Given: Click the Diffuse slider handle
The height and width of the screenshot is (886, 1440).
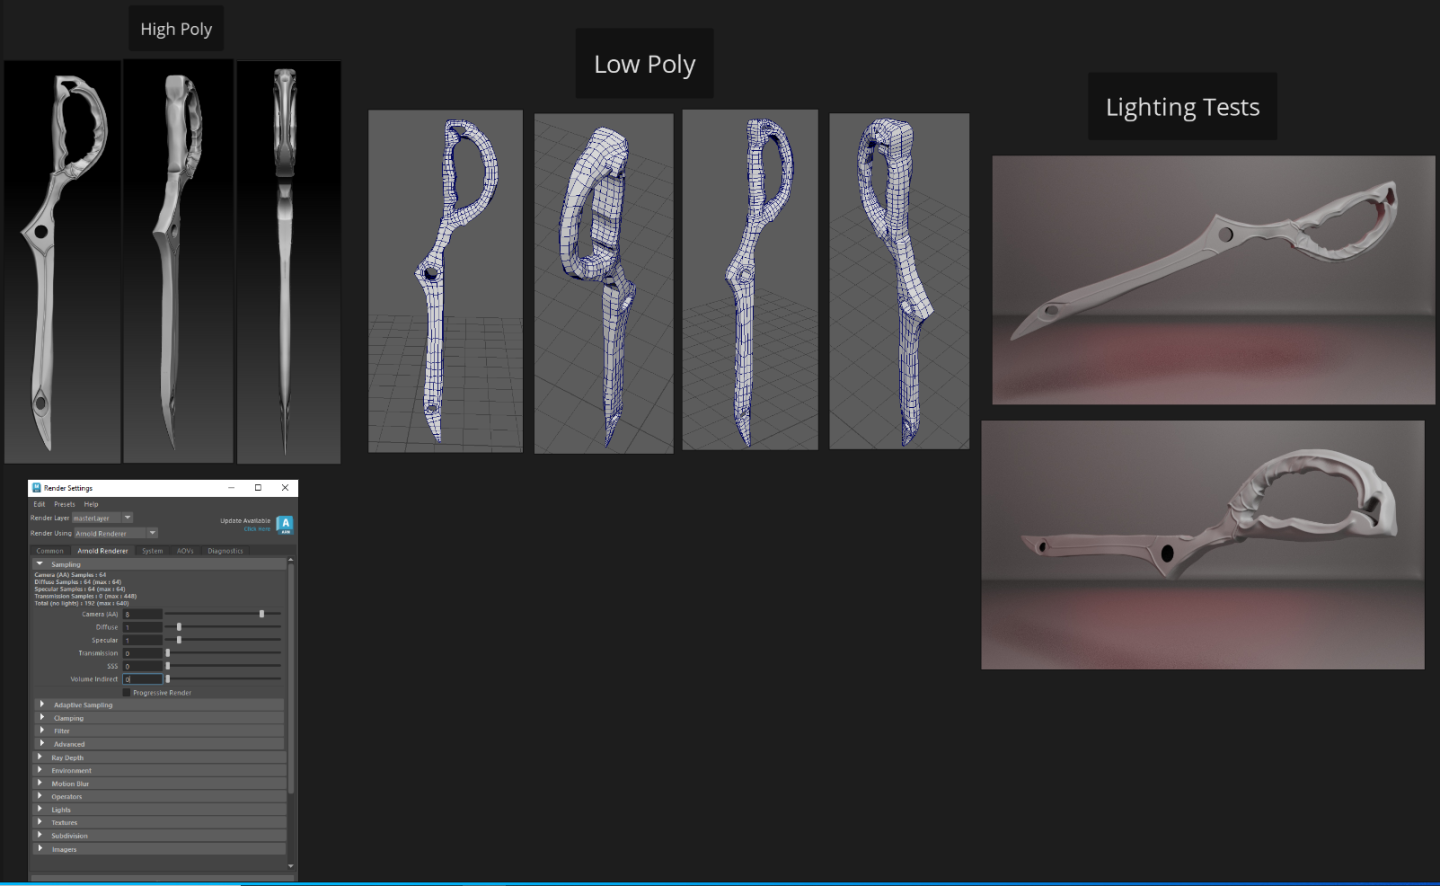Looking at the screenshot, I should coord(179,627).
